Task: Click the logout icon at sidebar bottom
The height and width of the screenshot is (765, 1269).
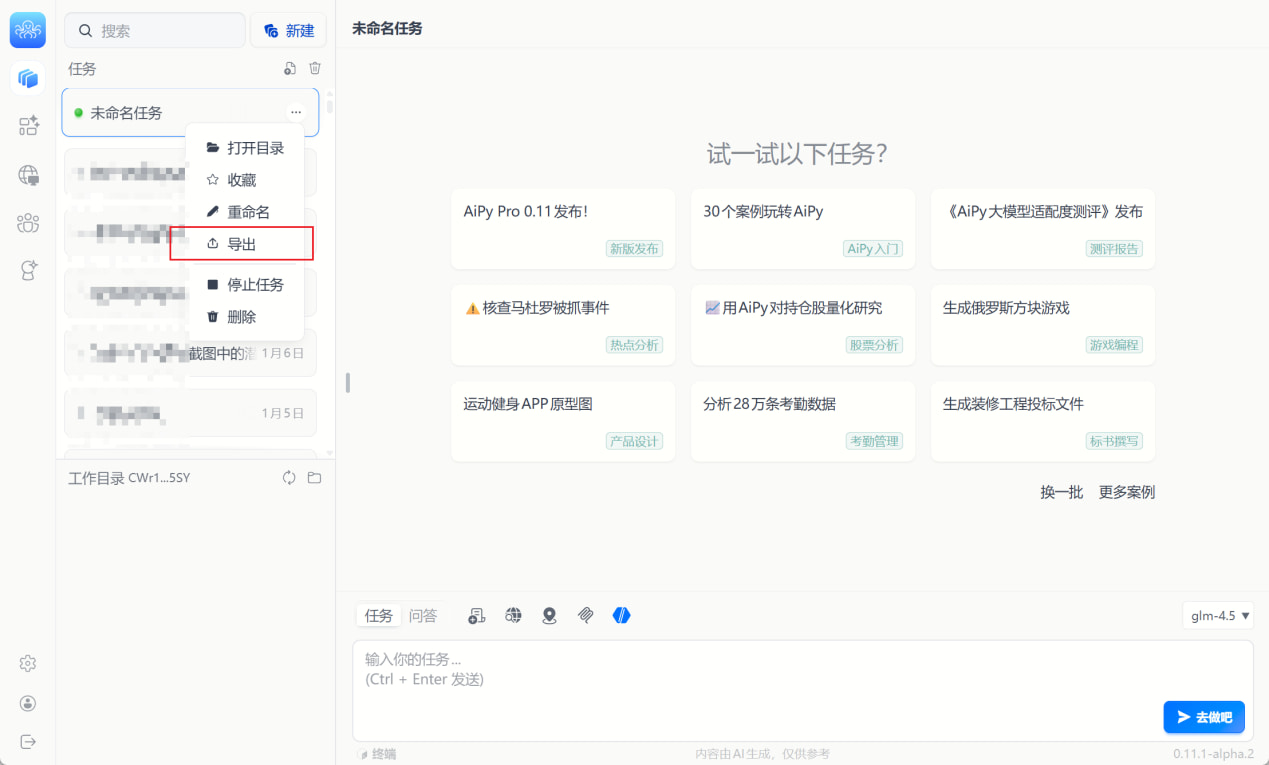Action: [x=28, y=741]
